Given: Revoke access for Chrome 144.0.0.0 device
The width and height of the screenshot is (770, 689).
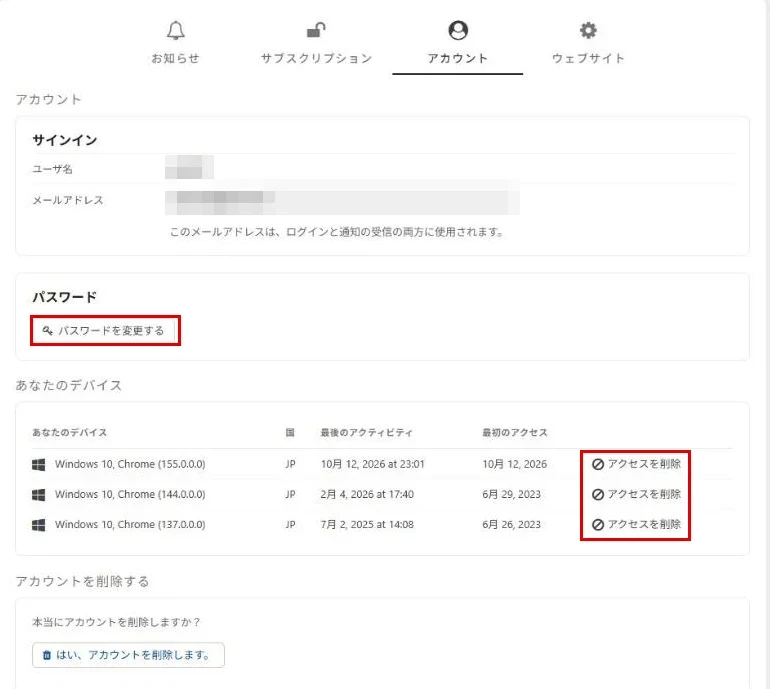Looking at the screenshot, I should pyautogui.click(x=636, y=494).
